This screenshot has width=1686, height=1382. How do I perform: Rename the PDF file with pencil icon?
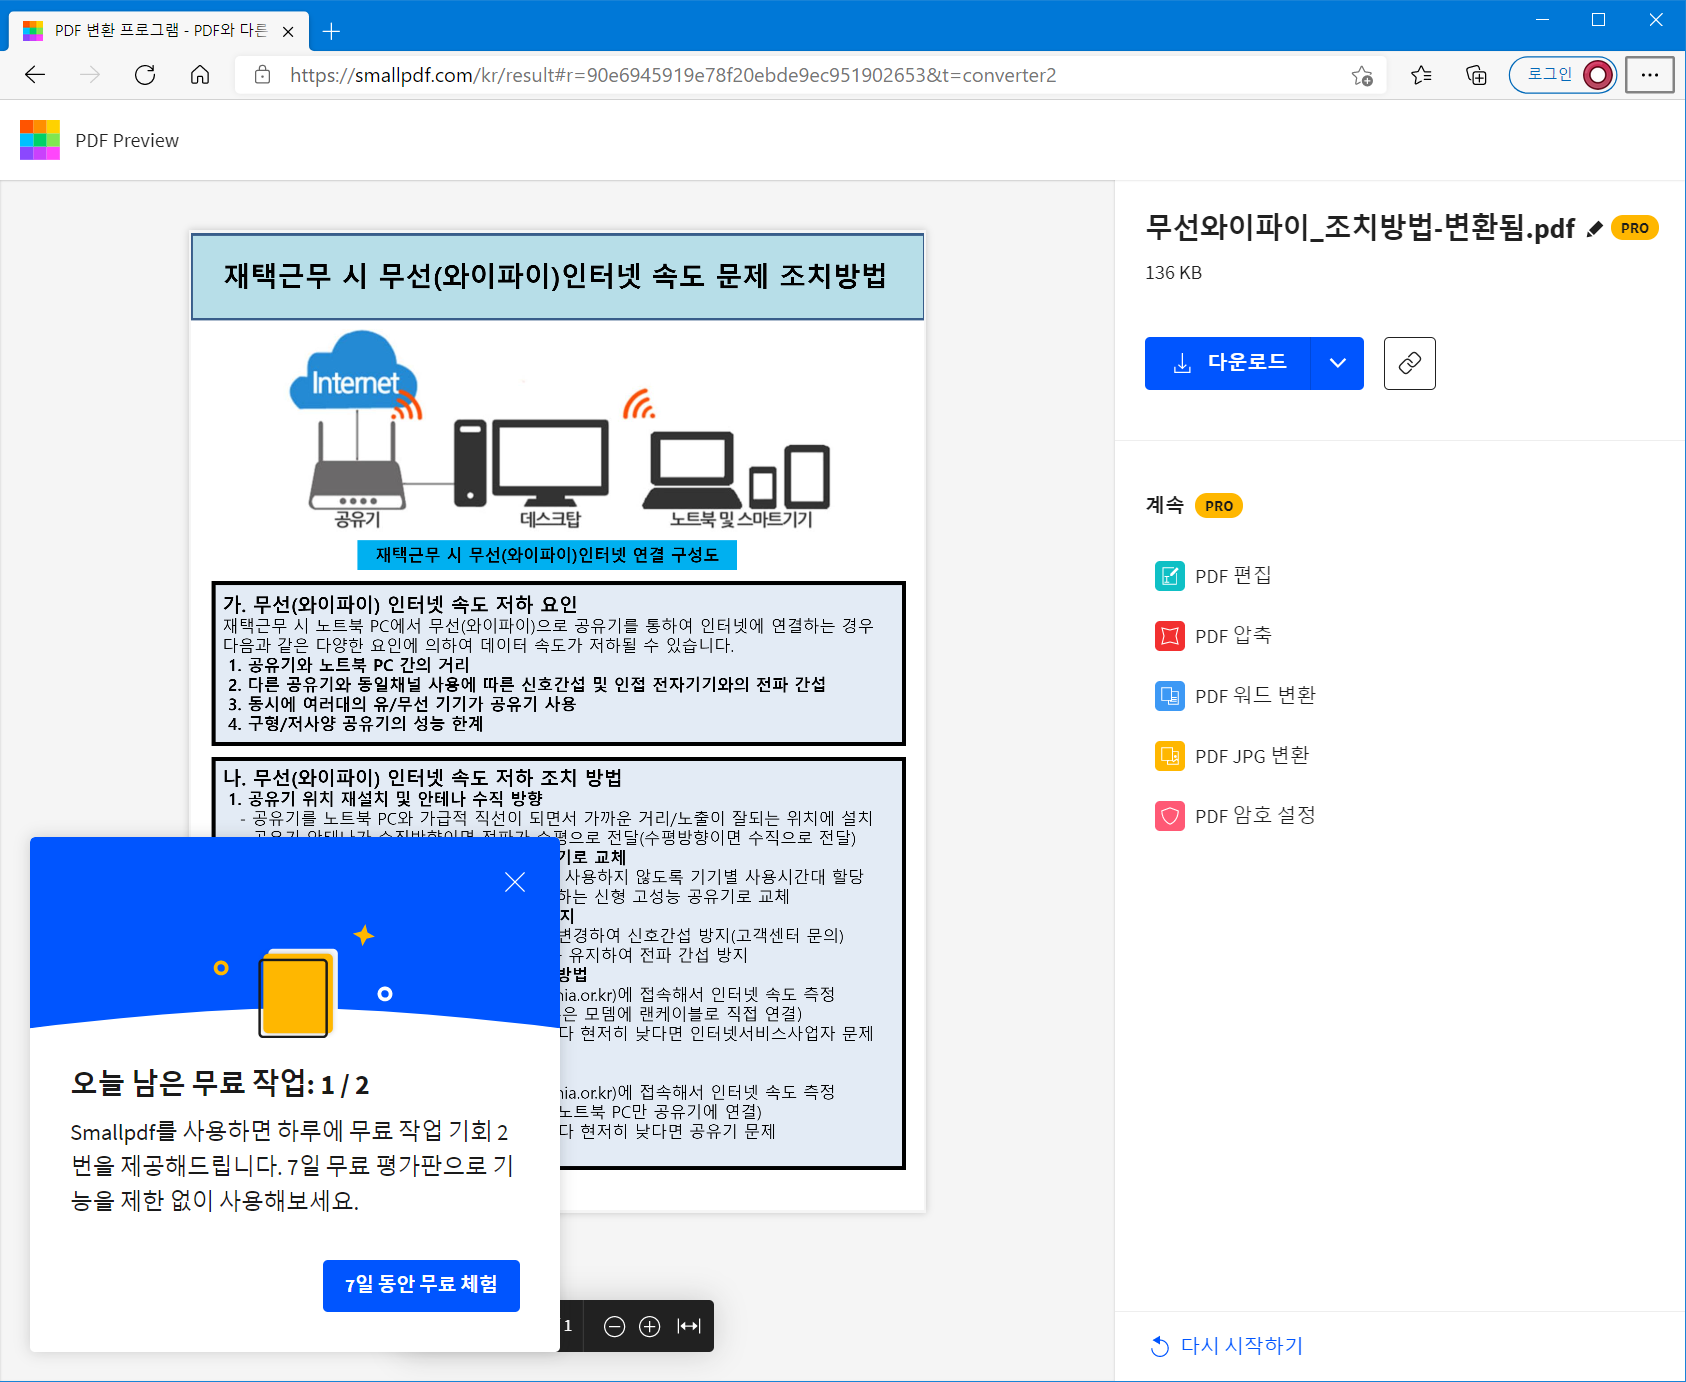coord(1595,229)
